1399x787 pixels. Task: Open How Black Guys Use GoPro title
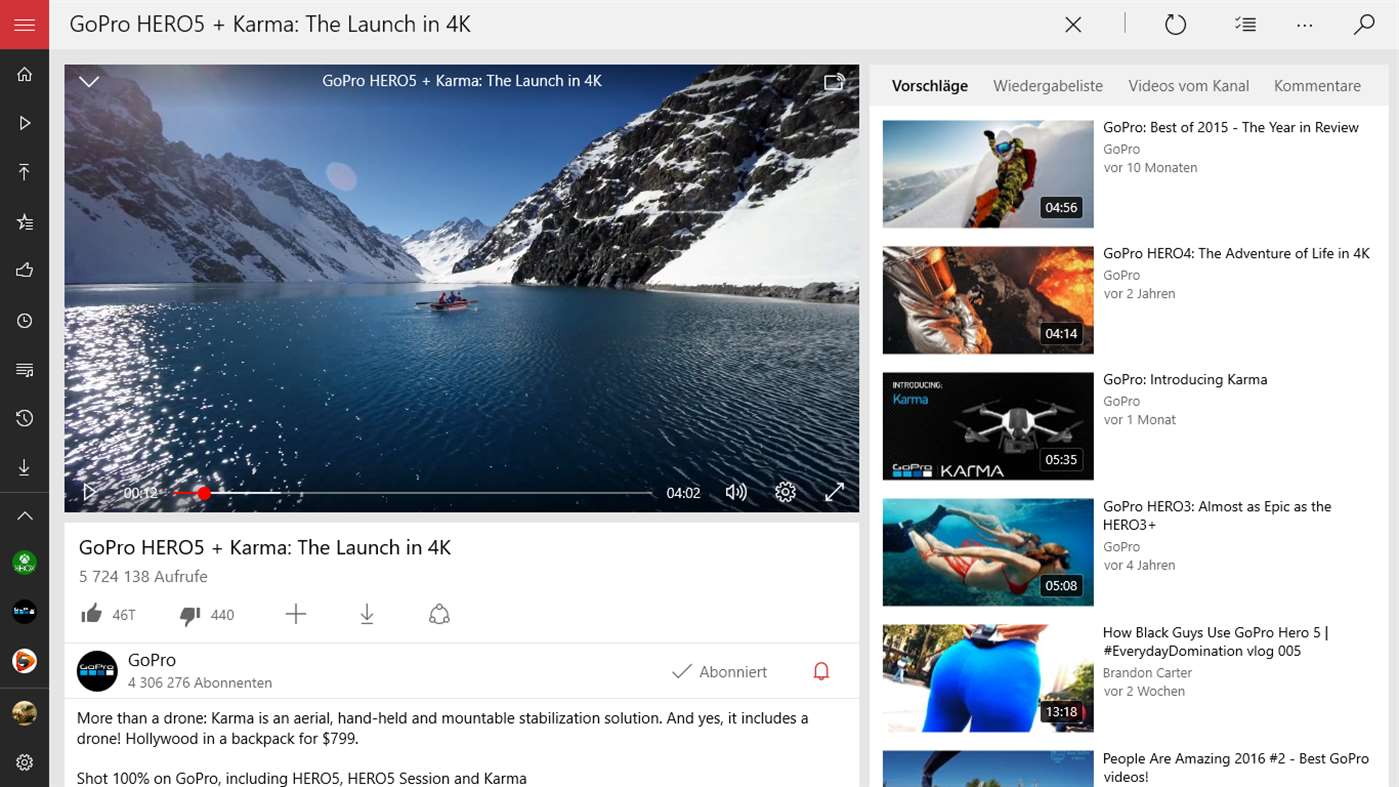tap(1215, 642)
